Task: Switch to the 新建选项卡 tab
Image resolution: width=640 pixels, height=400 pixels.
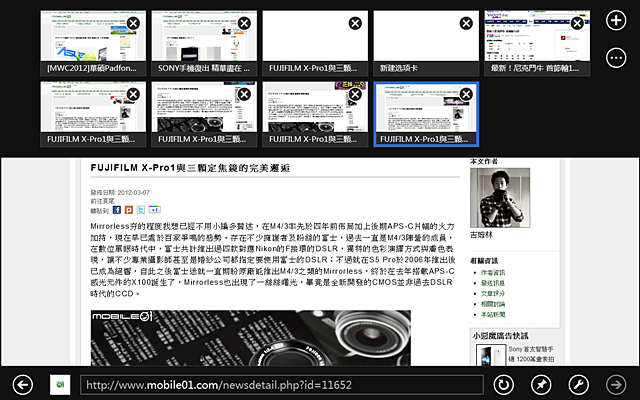Action: point(426,43)
